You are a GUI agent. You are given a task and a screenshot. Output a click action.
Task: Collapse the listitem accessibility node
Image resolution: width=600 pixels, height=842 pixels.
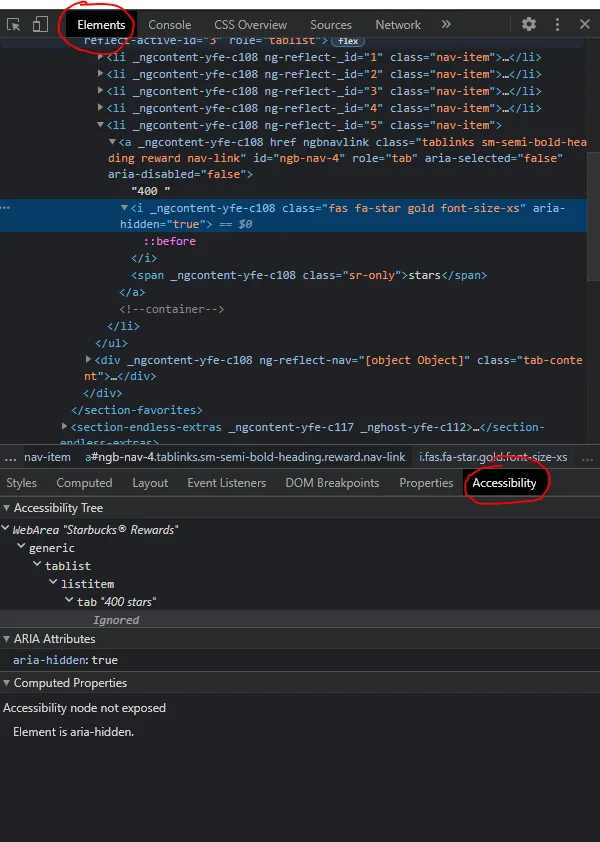pos(54,582)
